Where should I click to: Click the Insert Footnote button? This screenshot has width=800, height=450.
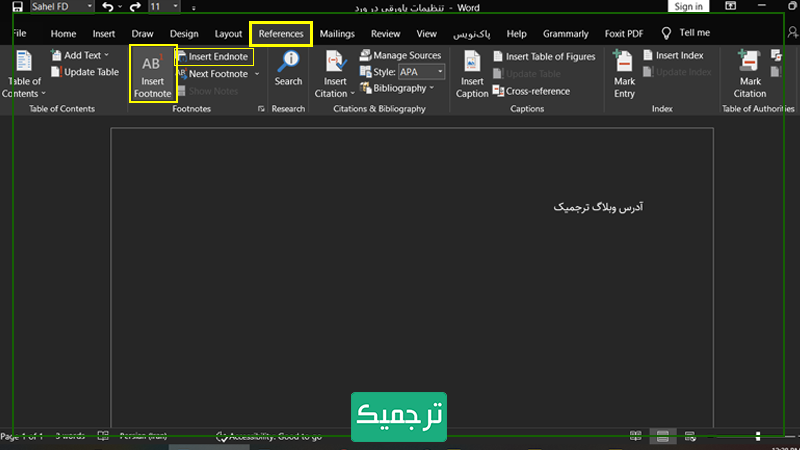pyautogui.click(x=153, y=74)
